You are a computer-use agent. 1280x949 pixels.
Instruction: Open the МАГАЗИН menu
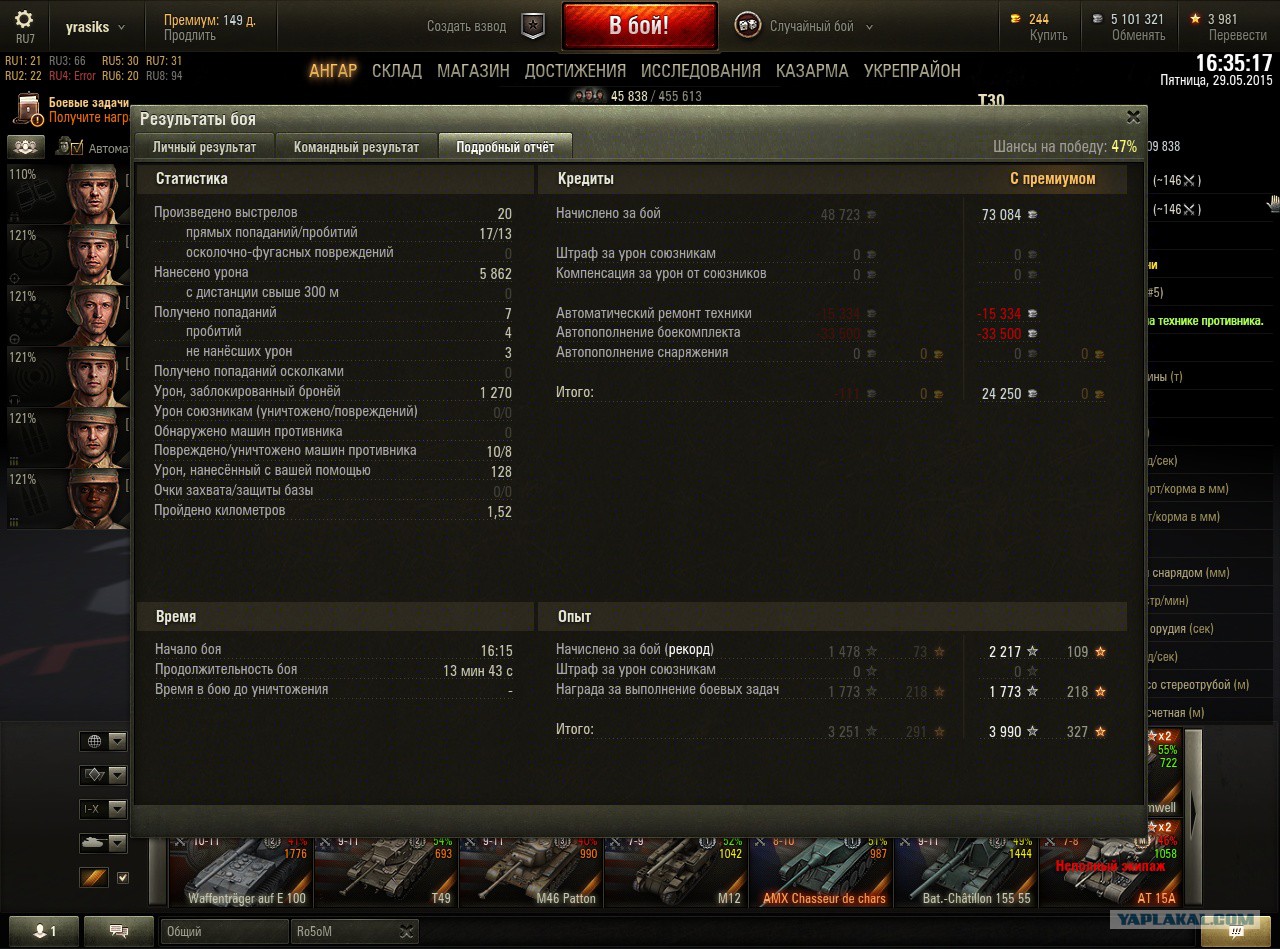coord(473,71)
